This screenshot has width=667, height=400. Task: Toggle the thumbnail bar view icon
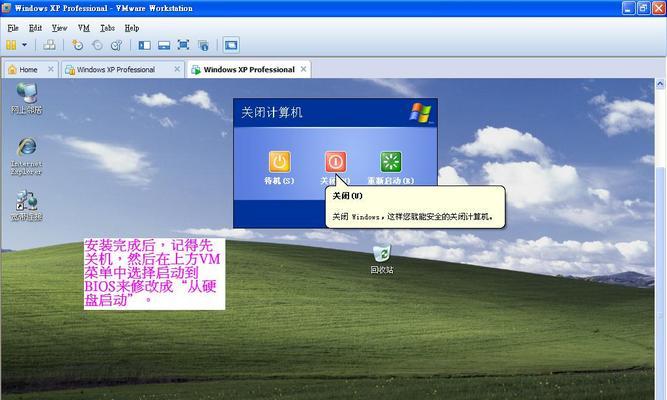pyautogui.click(x=164, y=45)
